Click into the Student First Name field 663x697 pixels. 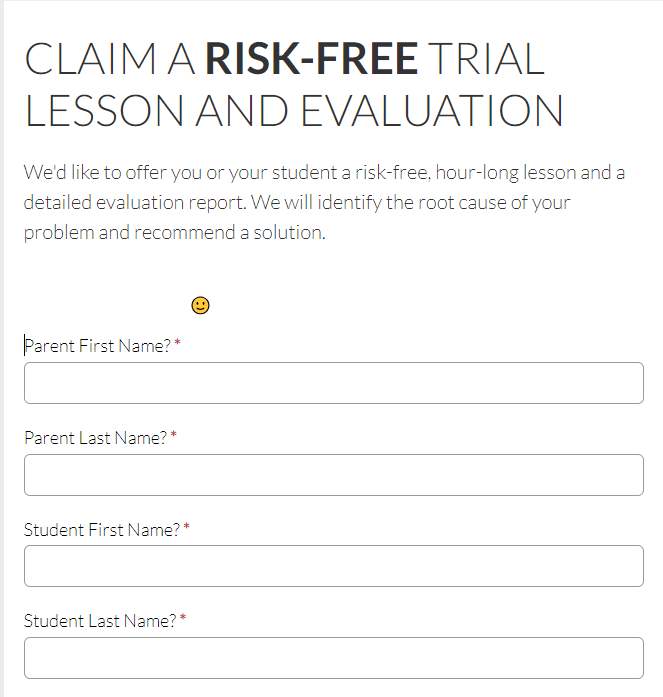[334, 566]
